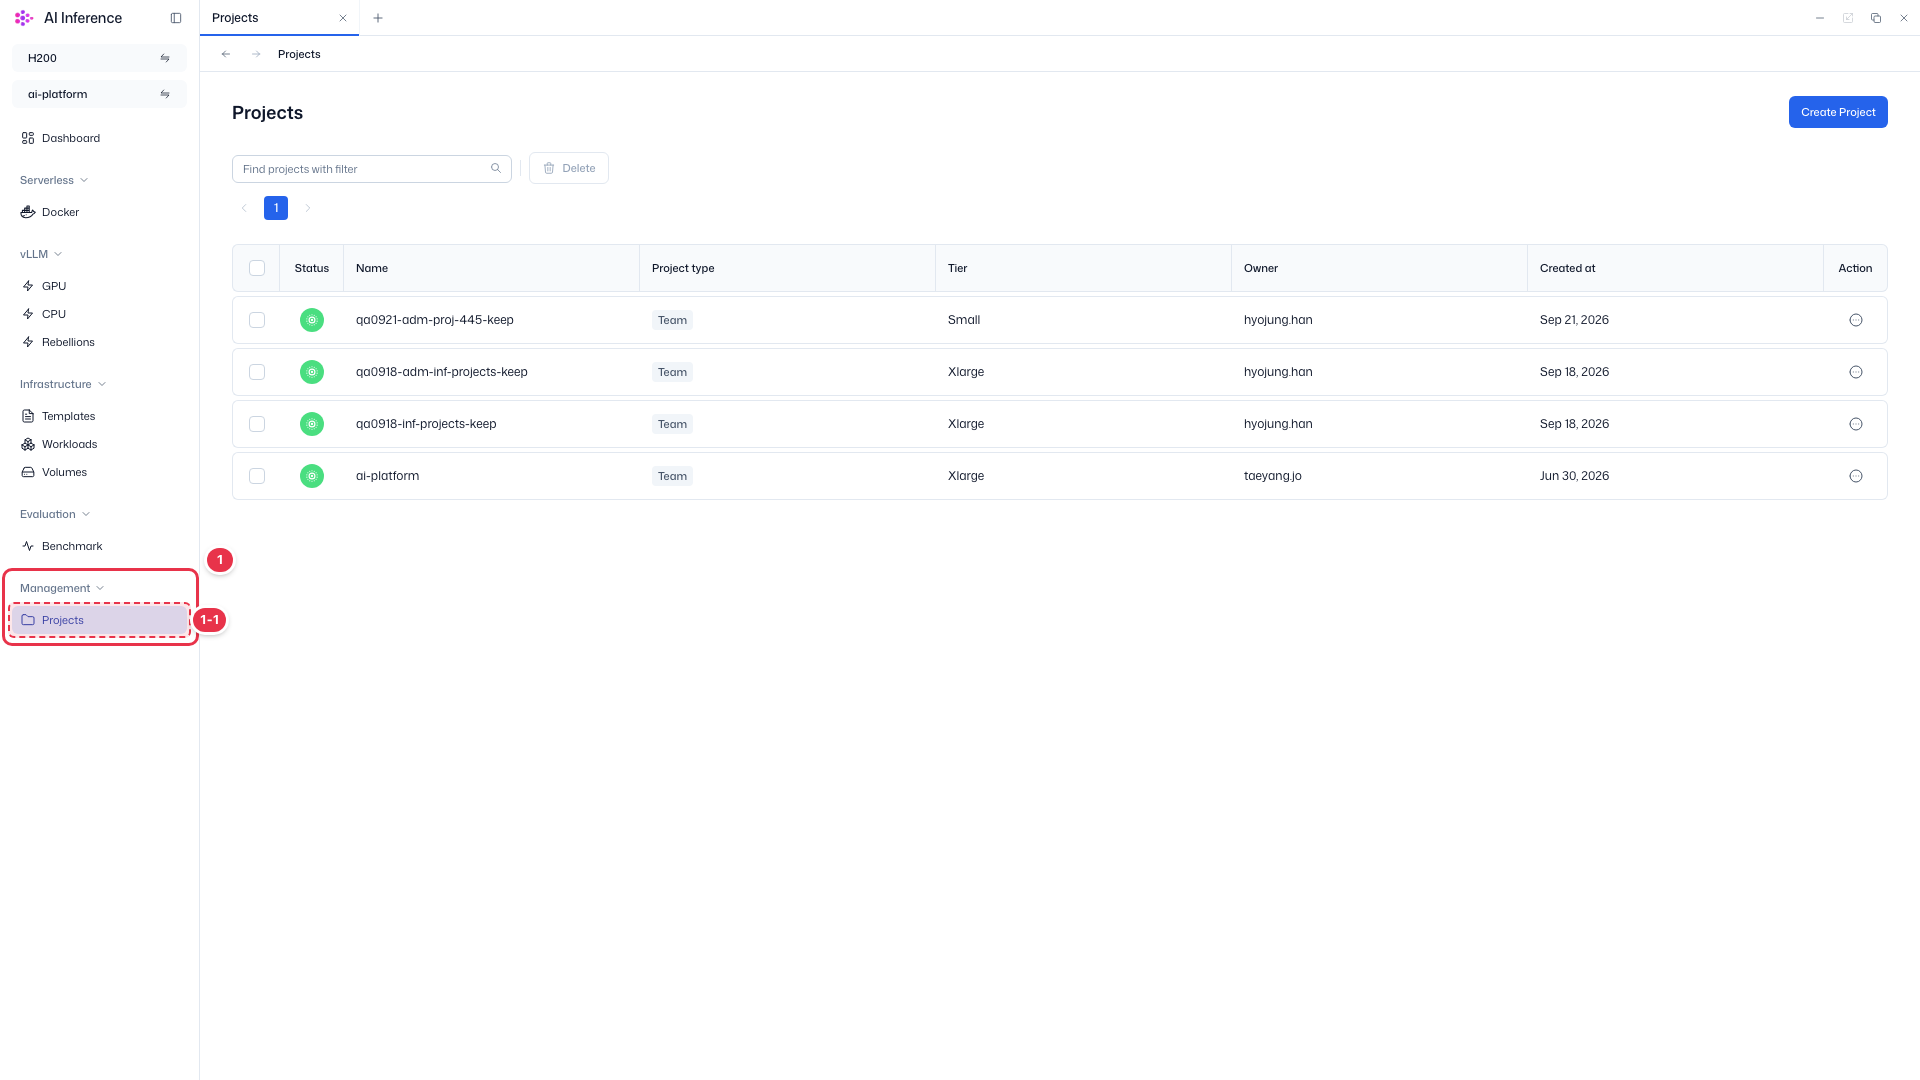Image resolution: width=1920 pixels, height=1080 pixels.
Task: Go to next page with right chevron
Action: (x=308, y=208)
